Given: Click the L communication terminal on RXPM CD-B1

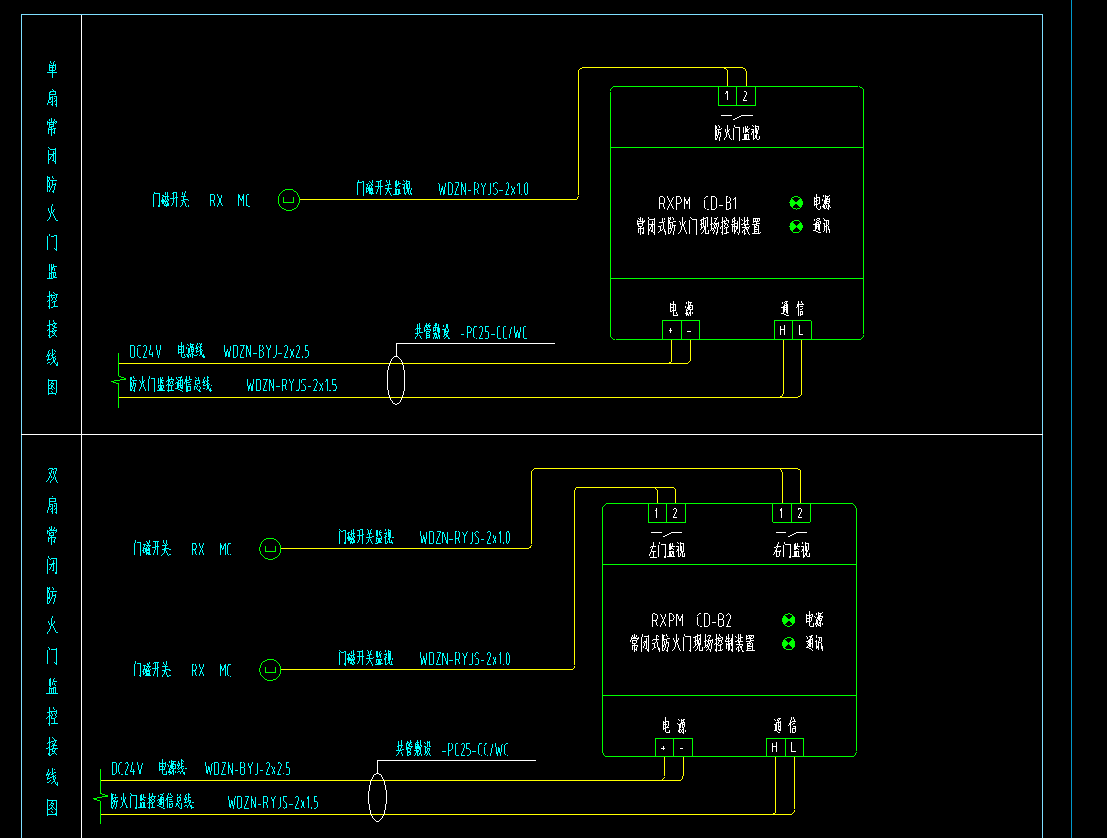Looking at the screenshot, I should pyautogui.click(x=801, y=330).
